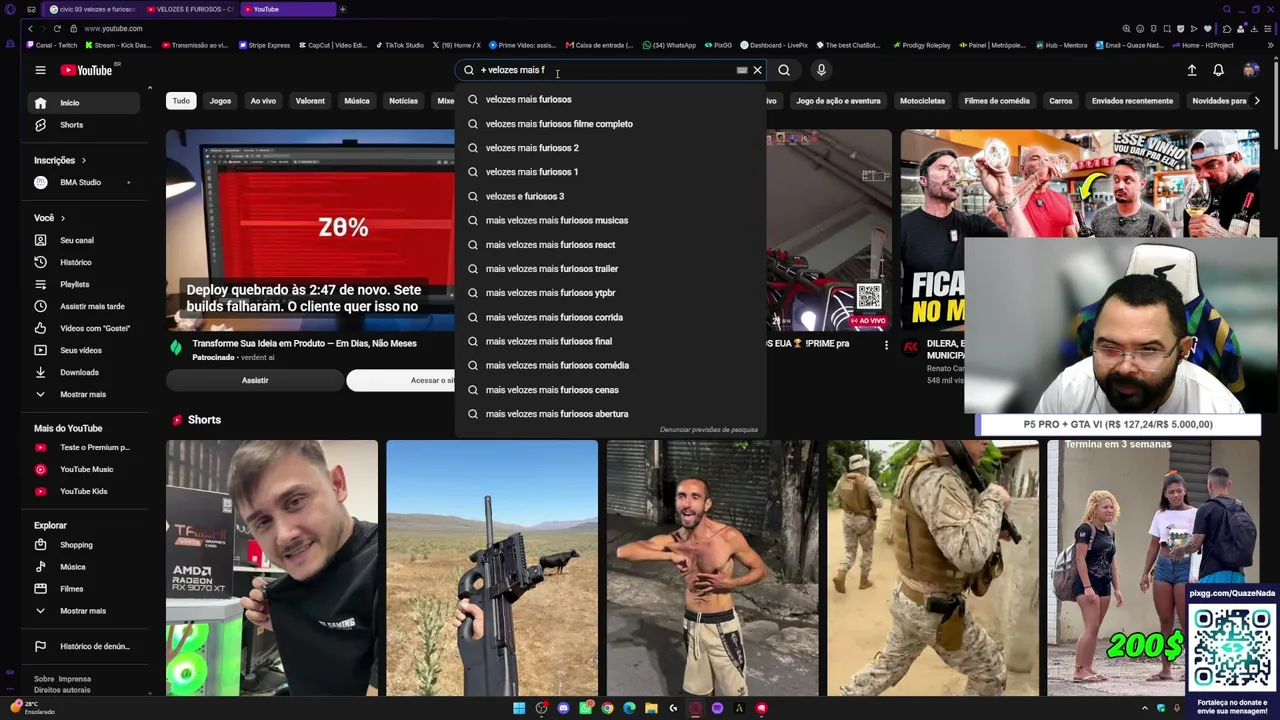
Task: Open YouTube Music in the sidebar
Action: click(85, 469)
